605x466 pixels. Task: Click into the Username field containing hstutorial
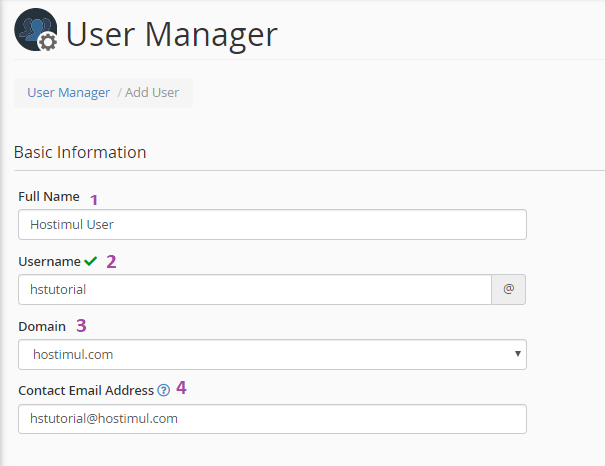[x=254, y=289]
